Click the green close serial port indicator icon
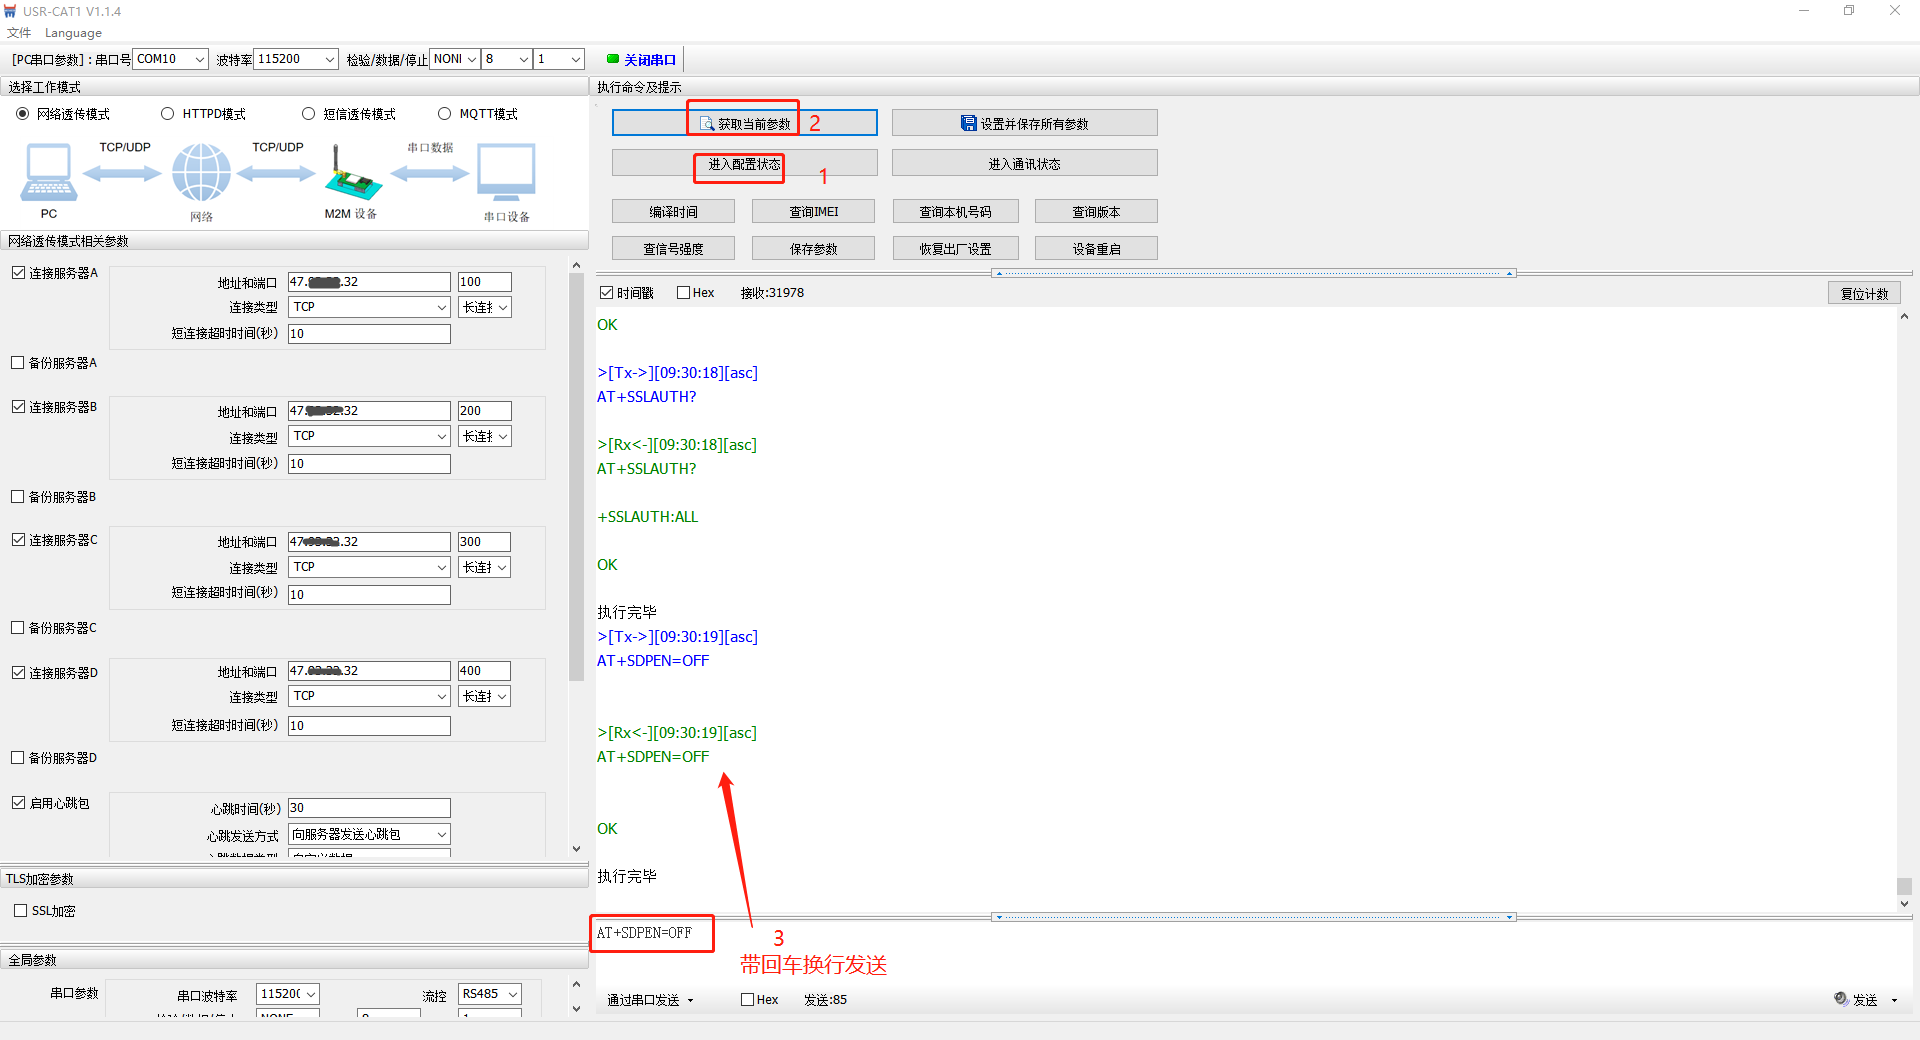Image resolution: width=1920 pixels, height=1040 pixels. coord(612,59)
